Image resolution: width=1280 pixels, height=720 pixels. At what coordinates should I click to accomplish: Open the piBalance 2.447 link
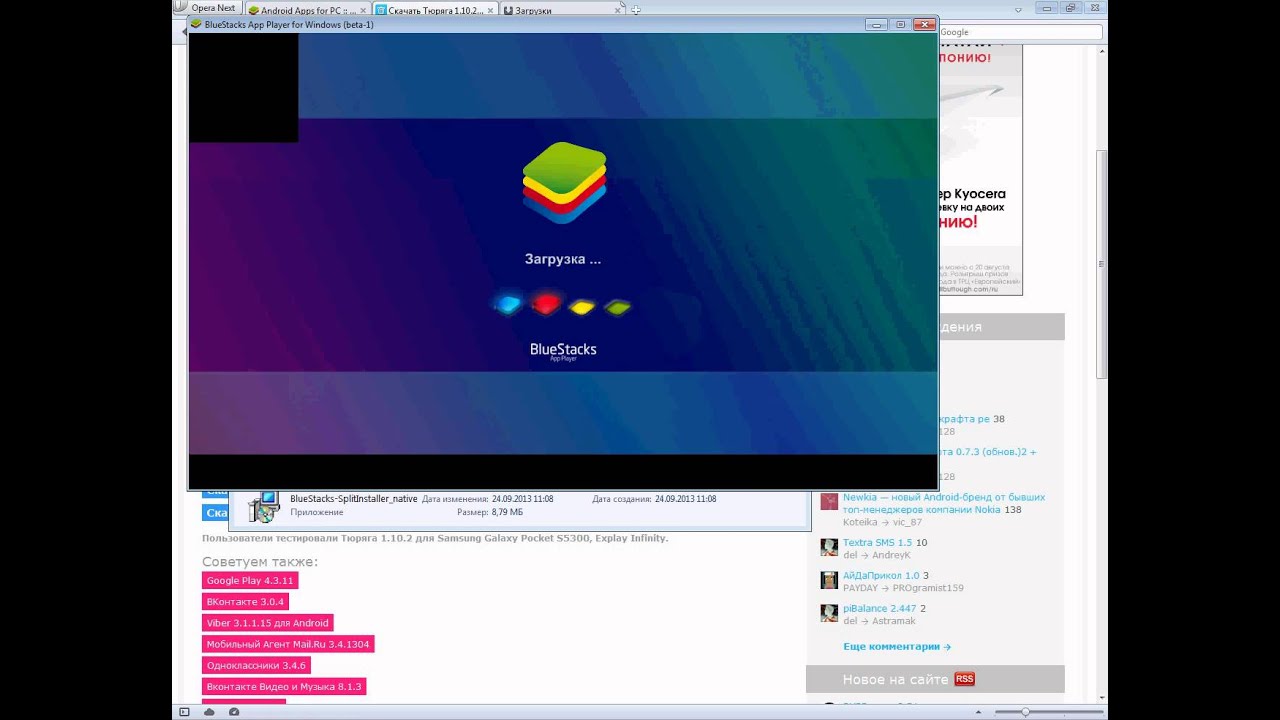[x=879, y=609]
